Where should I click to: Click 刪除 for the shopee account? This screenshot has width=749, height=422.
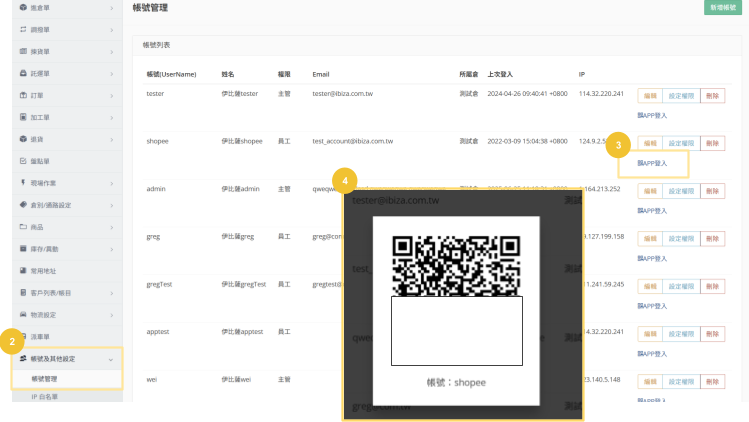[713, 143]
